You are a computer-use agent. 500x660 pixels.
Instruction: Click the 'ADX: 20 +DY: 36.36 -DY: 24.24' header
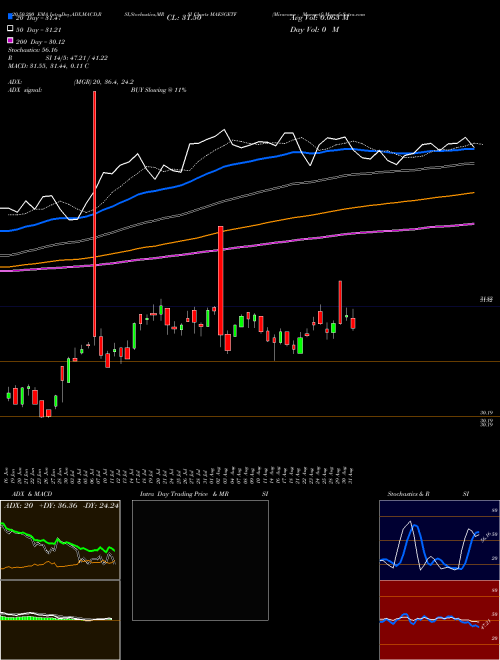click(x=61, y=505)
